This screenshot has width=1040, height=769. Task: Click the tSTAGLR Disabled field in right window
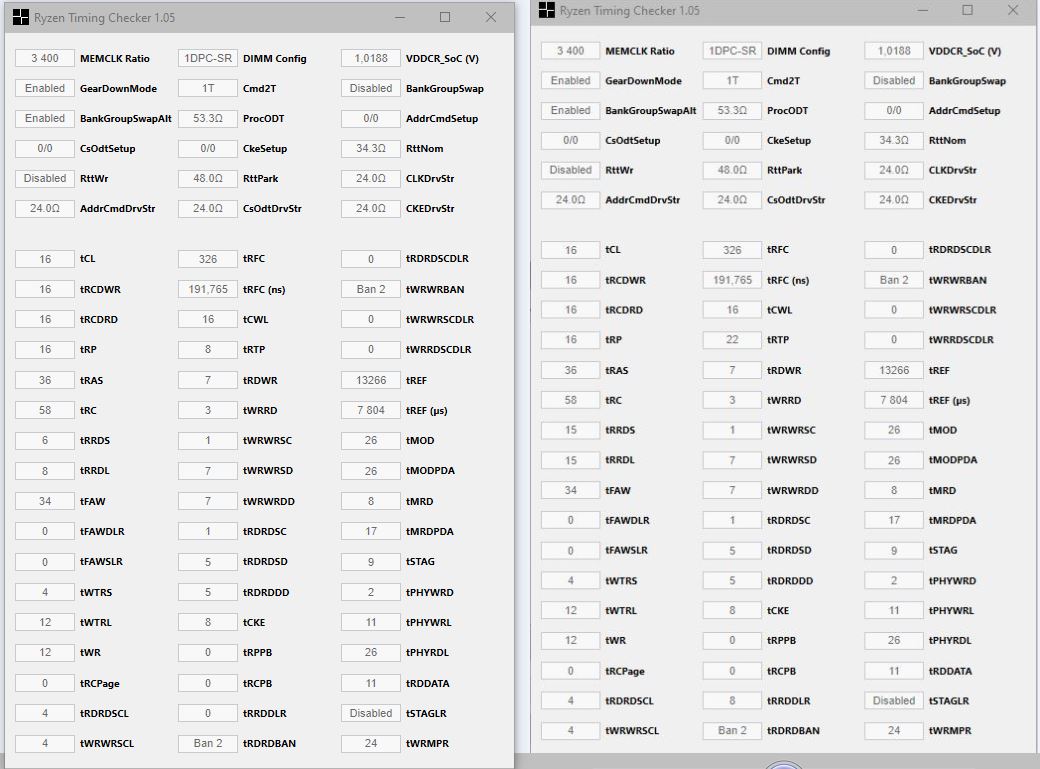[894, 701]
